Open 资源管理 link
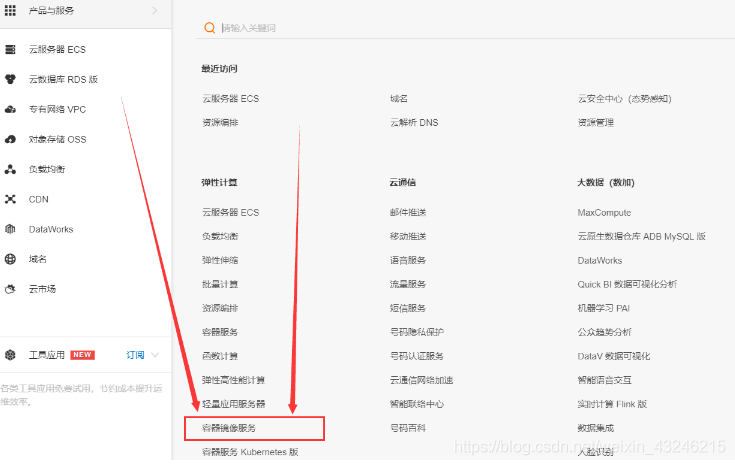The width and height of the screenshot is (735, 465). click(596, 122)
